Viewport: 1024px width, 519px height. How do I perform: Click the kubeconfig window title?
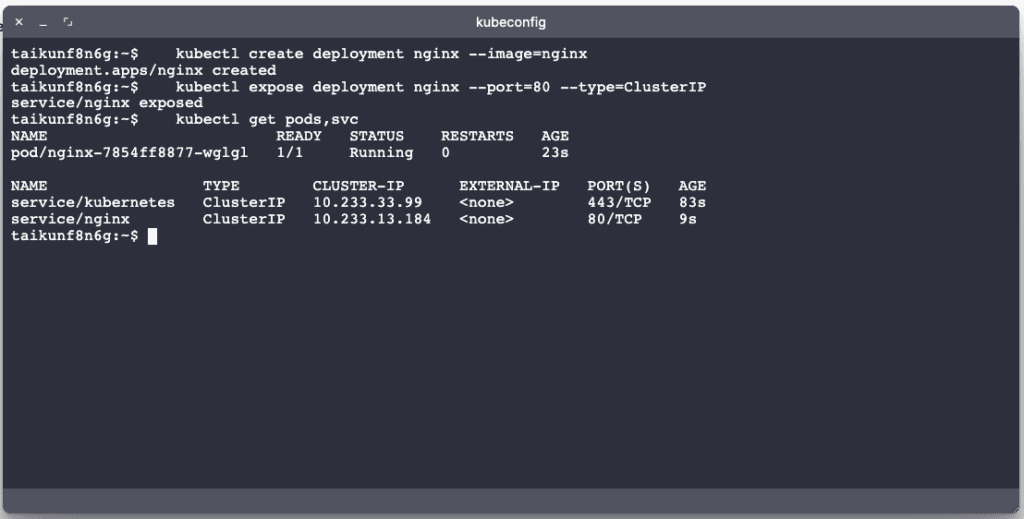511,22
